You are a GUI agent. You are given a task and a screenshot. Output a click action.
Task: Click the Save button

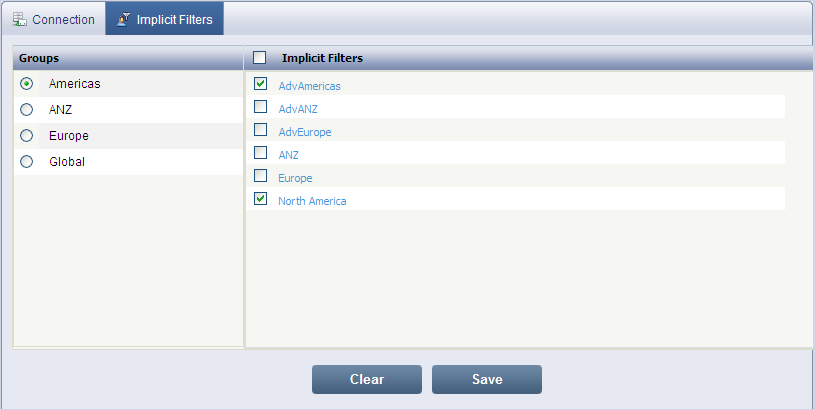click(487, 380)
